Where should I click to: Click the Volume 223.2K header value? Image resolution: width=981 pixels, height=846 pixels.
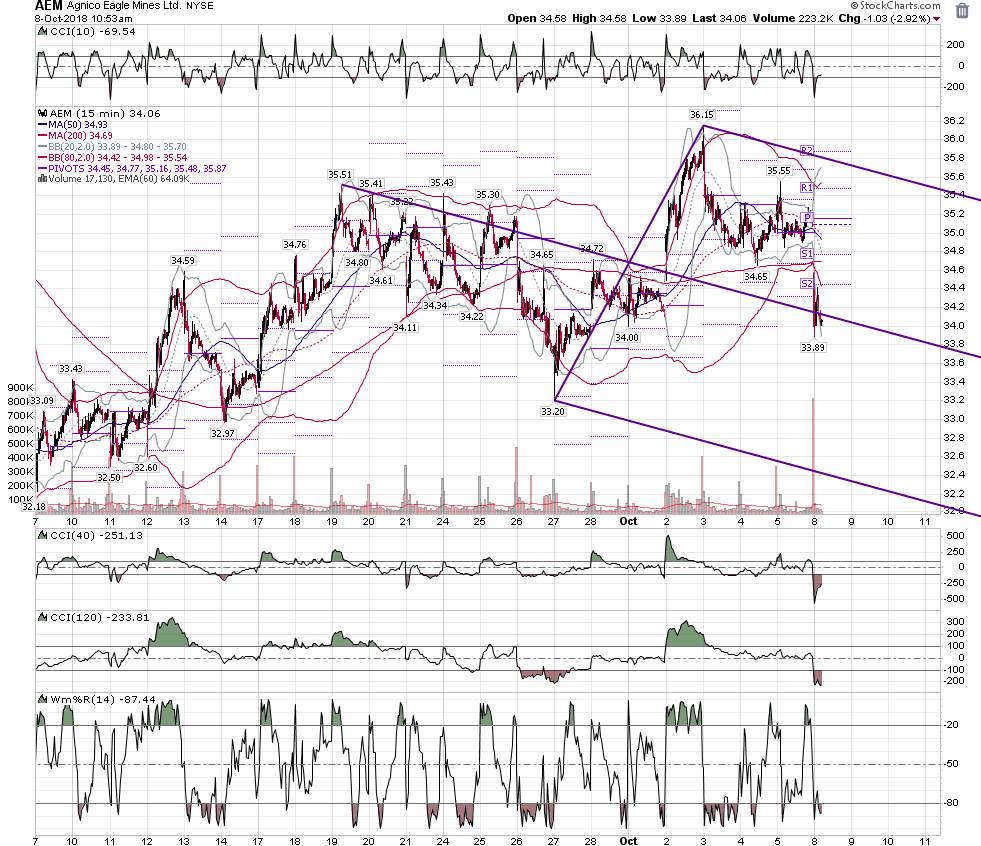(793, 18)
